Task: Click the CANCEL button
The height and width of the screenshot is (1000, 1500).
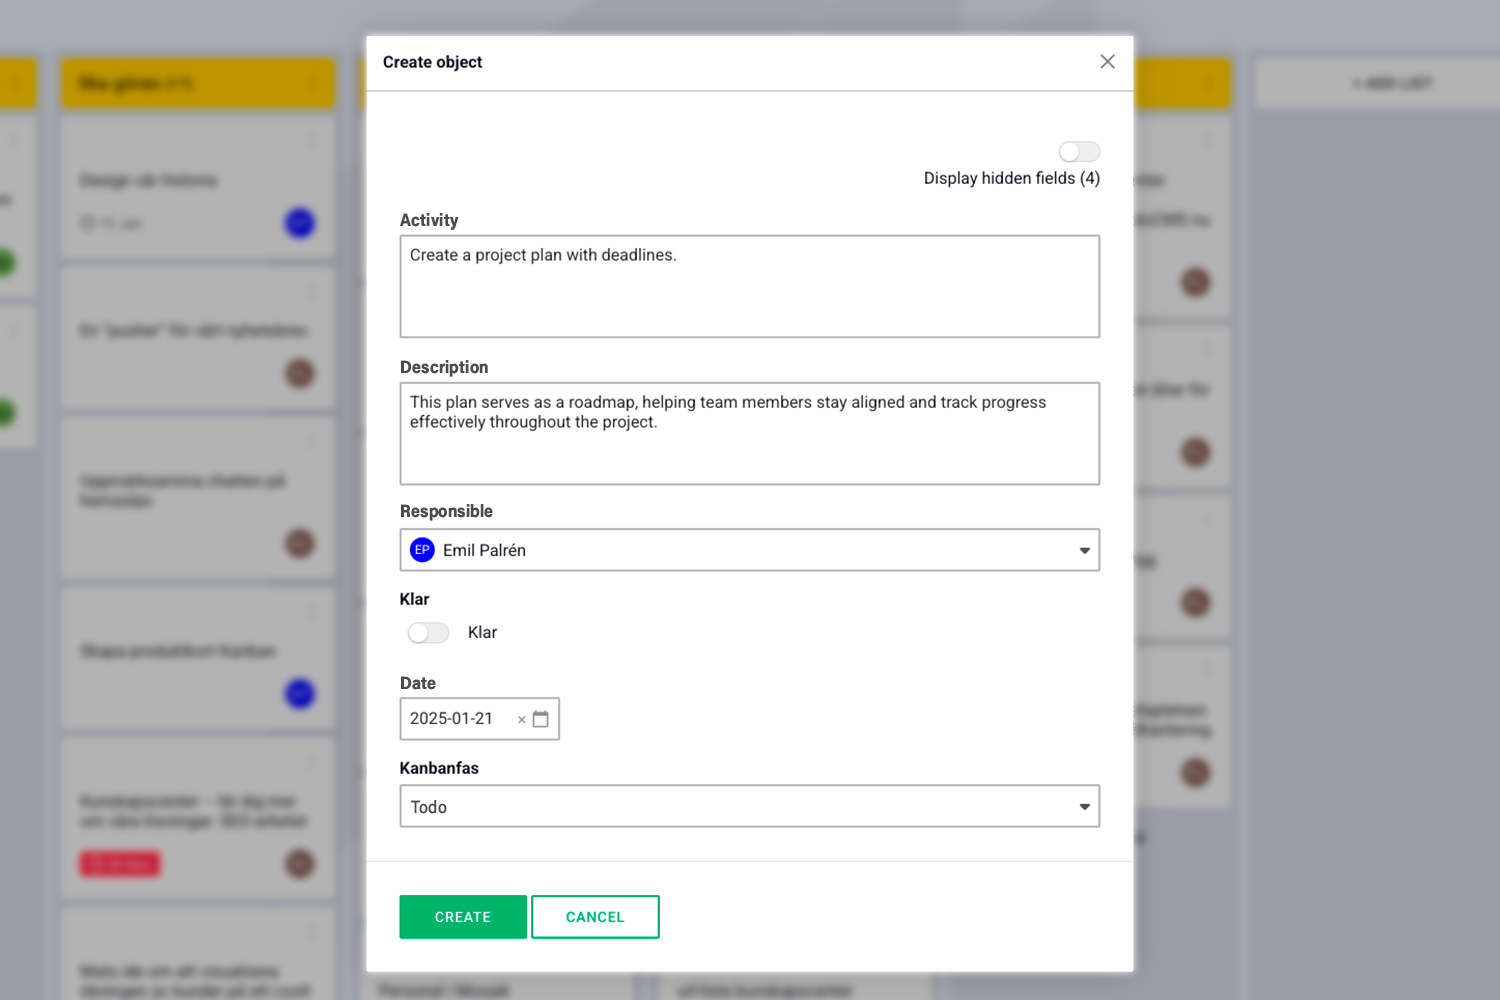Action: tap(595, 917)
